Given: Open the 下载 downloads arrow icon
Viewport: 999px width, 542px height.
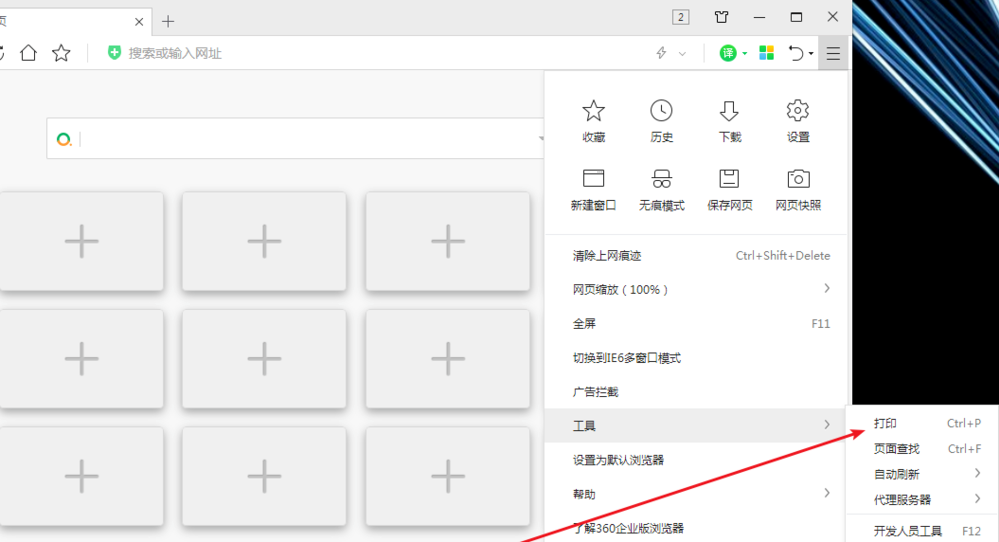Looking at the screenshot, I should [x=729, y=111].
